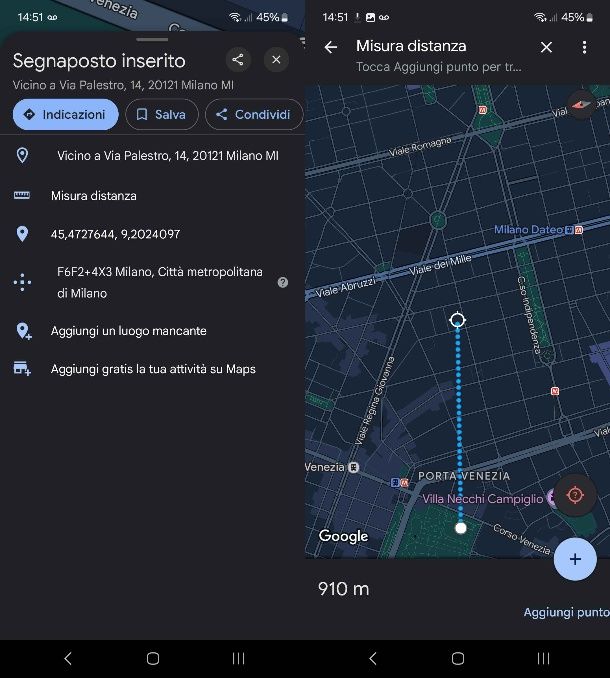Tap the Condividi share button

[254, 115]
